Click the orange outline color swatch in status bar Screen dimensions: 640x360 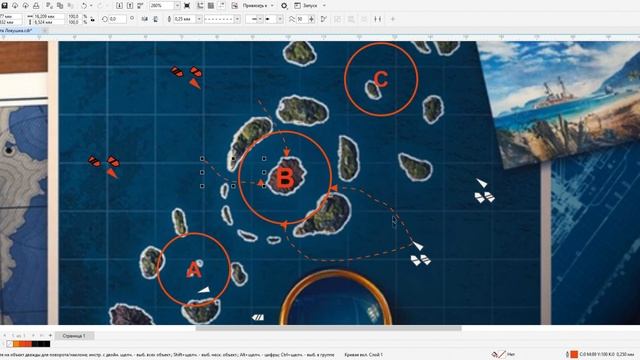click(574, 354)
